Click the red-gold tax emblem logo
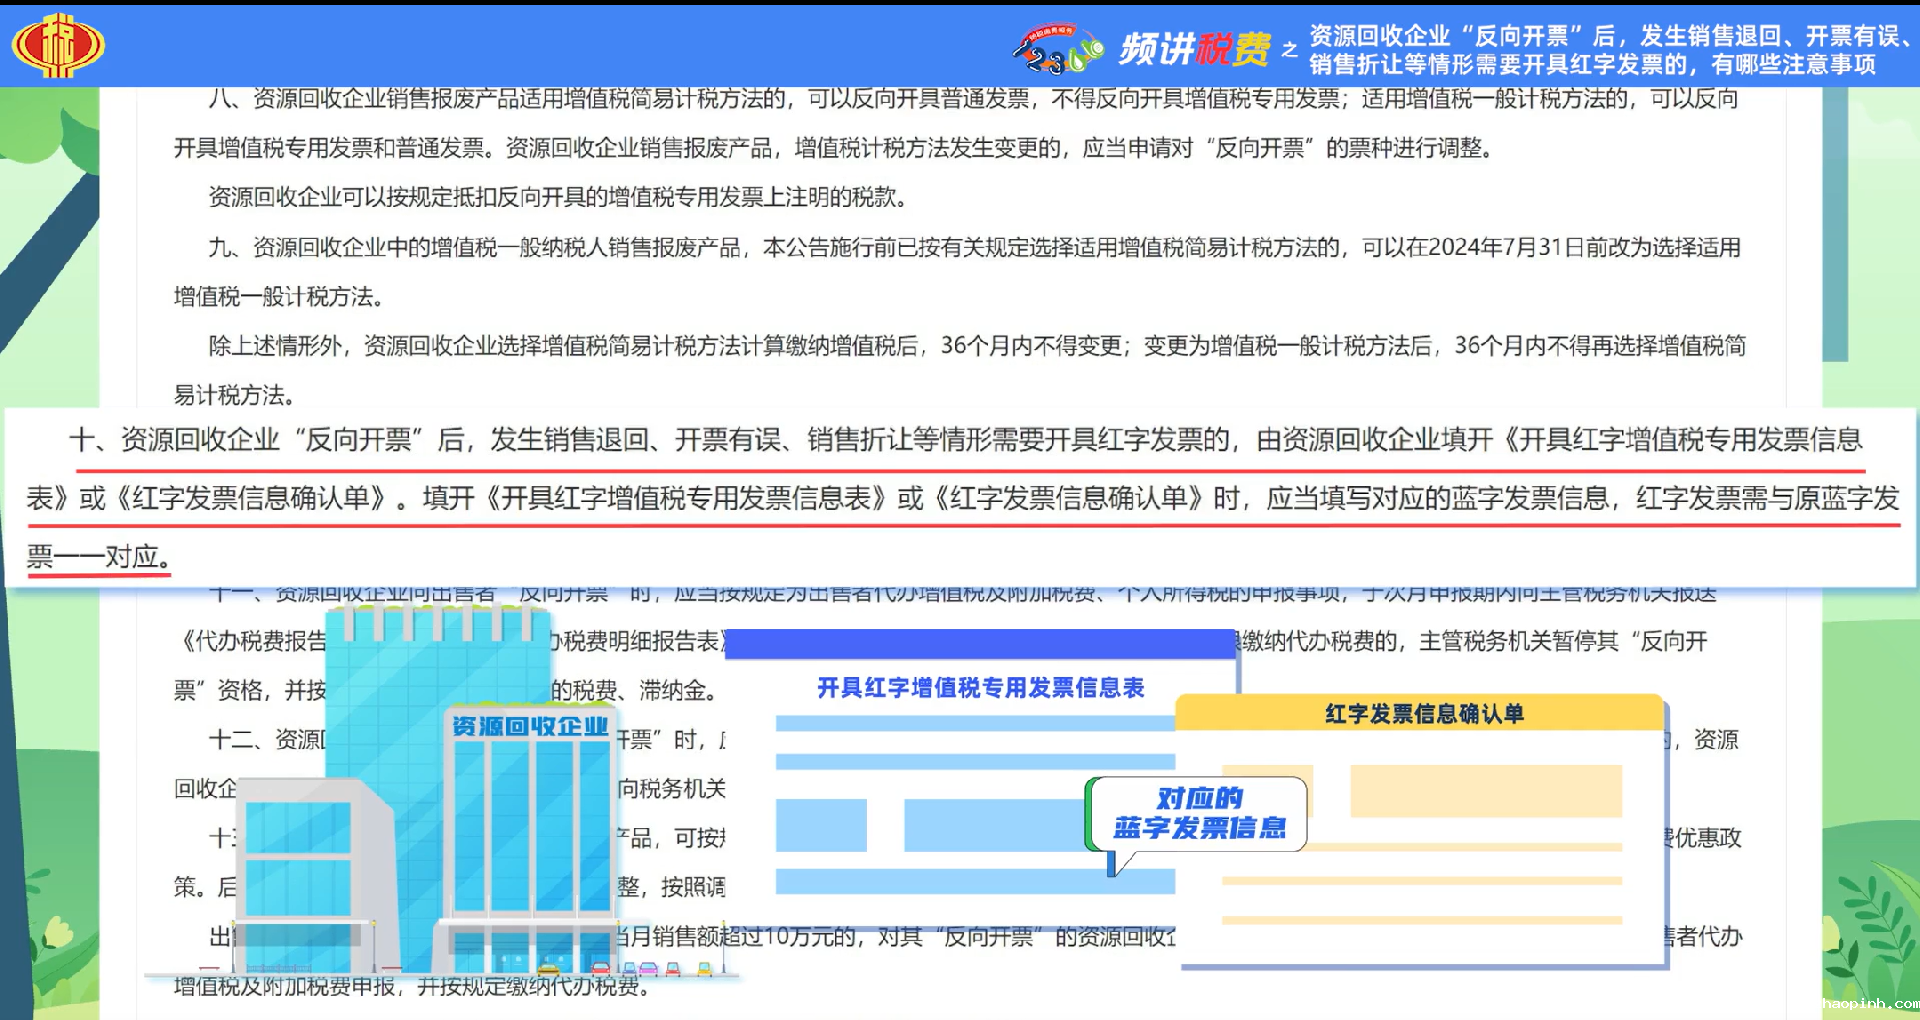Image resolution: width=1920 pixels, height=1020 pixels. (x=57, y=46)
